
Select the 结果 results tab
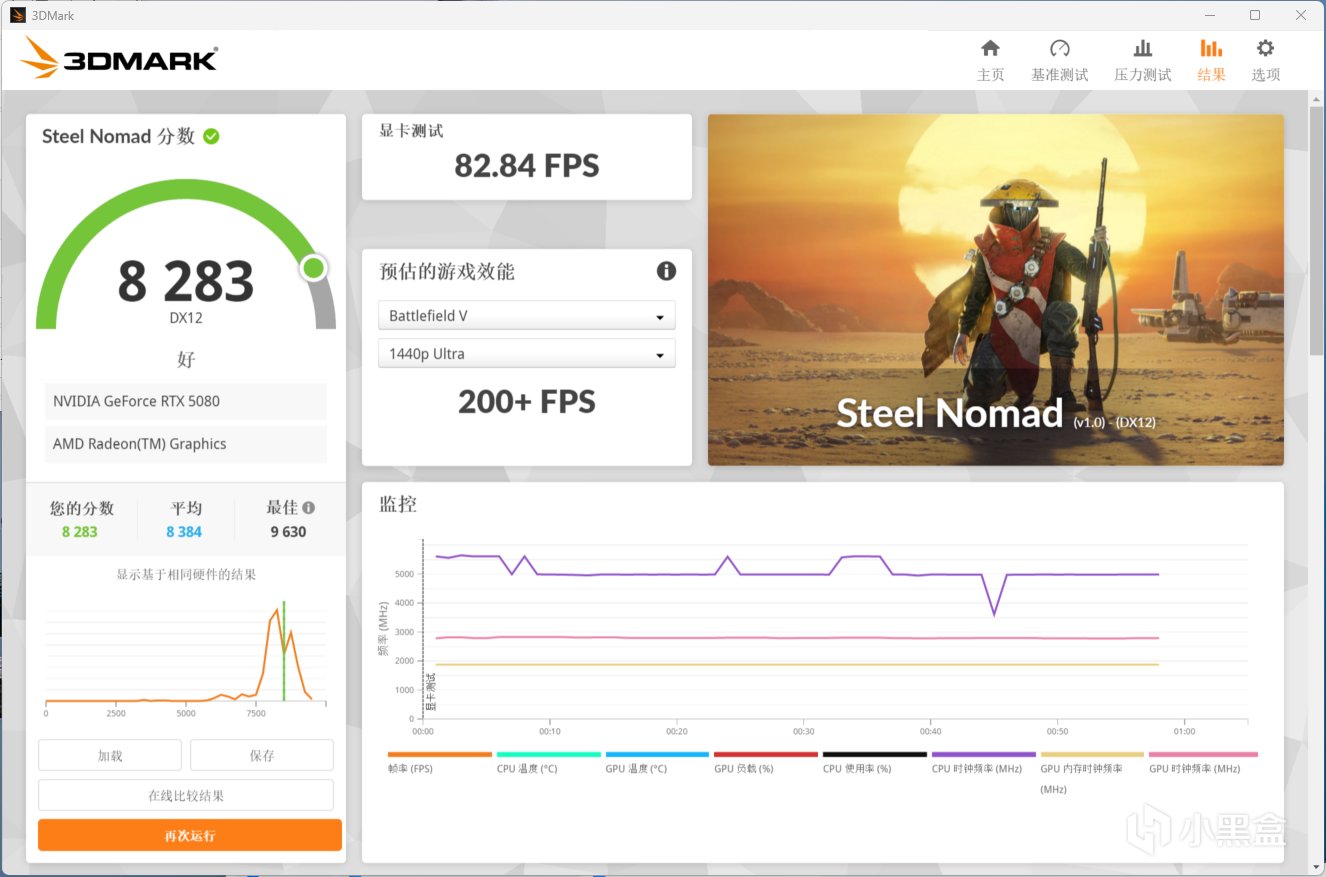click(1211, 60)
